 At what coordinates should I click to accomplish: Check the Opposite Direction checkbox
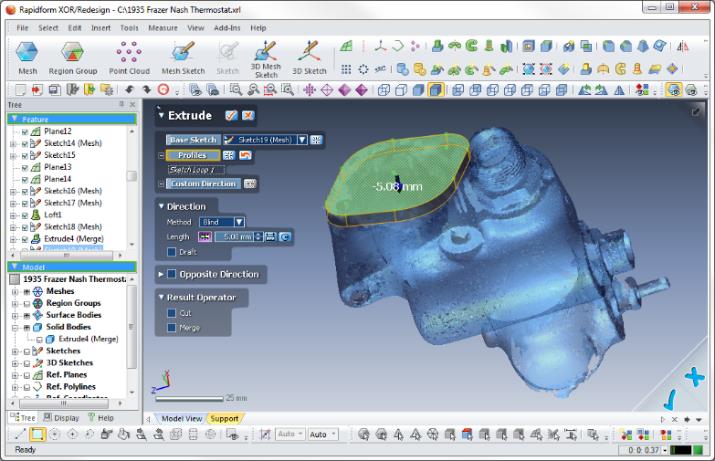click(x=171, y=274)
